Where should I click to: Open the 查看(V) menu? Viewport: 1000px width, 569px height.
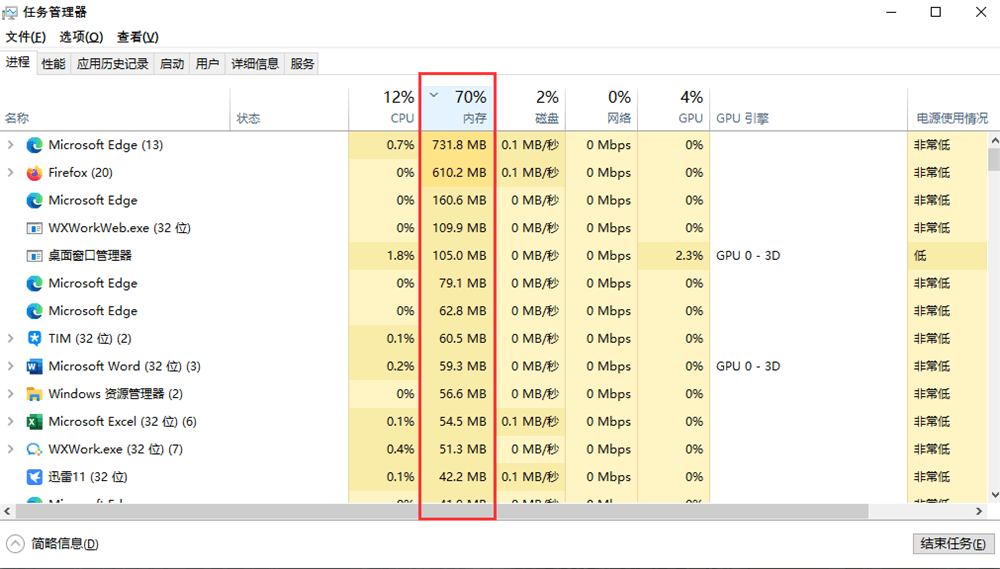(138, 37)
